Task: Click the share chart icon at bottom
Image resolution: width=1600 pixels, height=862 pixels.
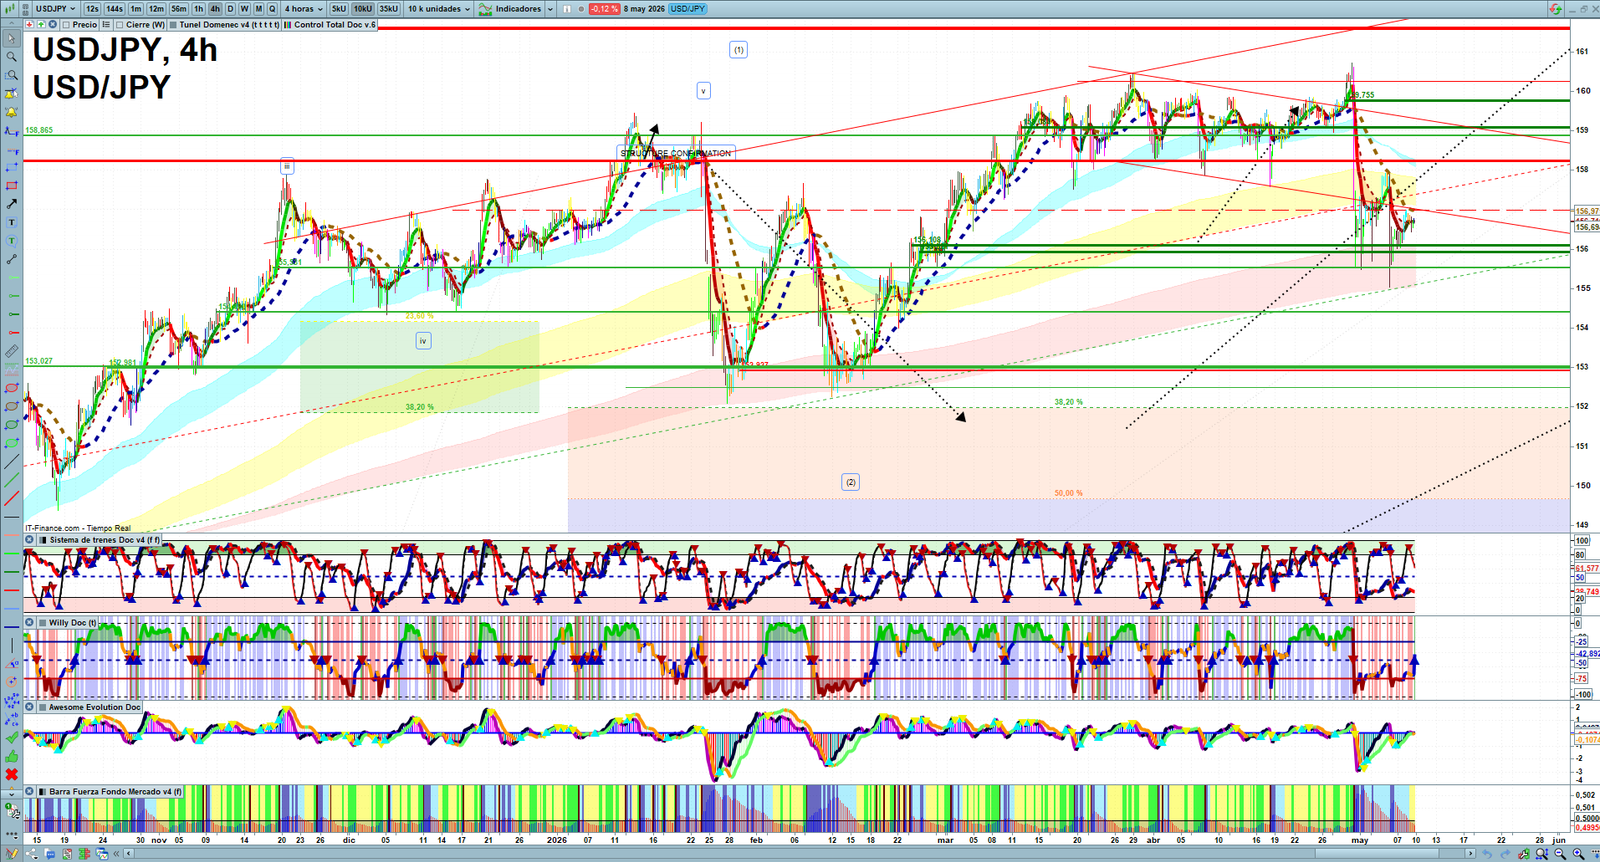Action: point(32,853)
